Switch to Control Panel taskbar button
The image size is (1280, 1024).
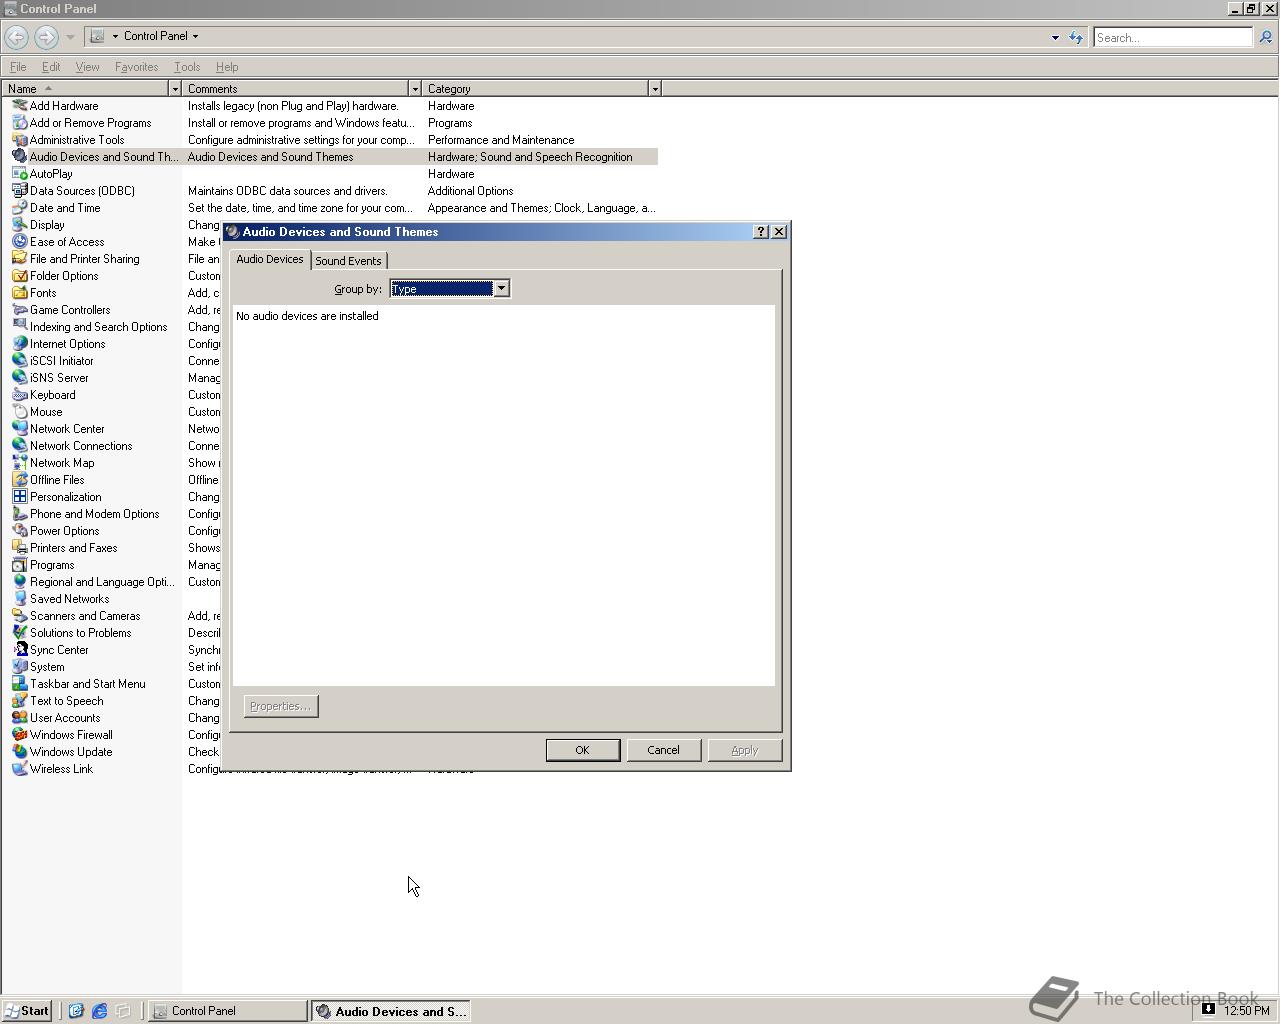(x=228, y=1011)
